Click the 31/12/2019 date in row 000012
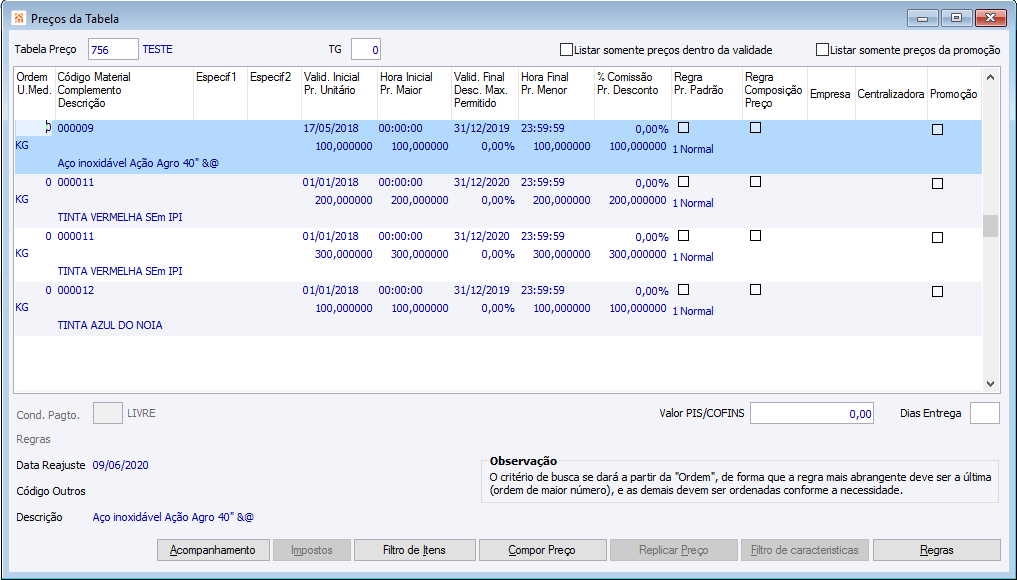1017x580 pixels. [482, 290]
